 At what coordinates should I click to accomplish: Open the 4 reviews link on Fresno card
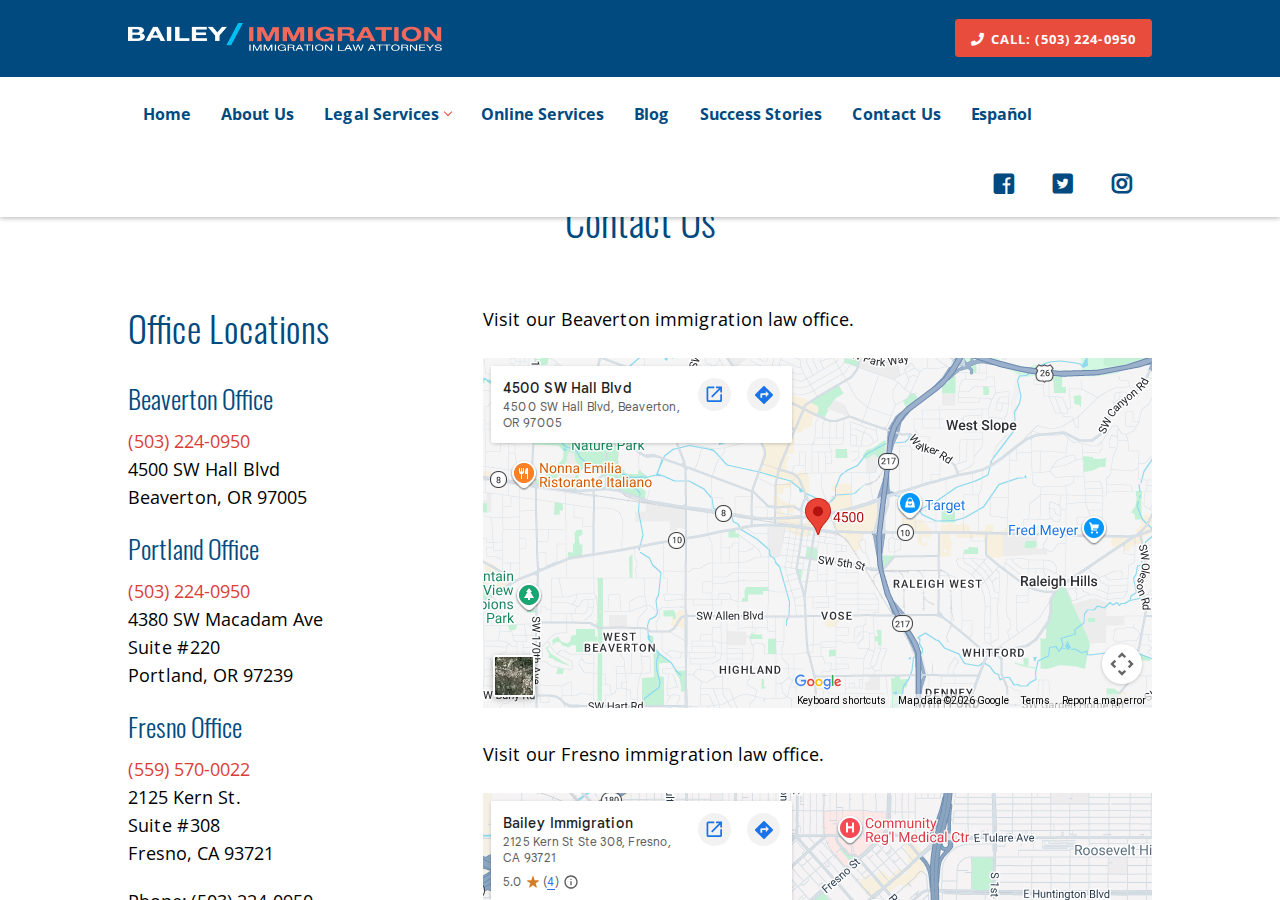point(551,882)
